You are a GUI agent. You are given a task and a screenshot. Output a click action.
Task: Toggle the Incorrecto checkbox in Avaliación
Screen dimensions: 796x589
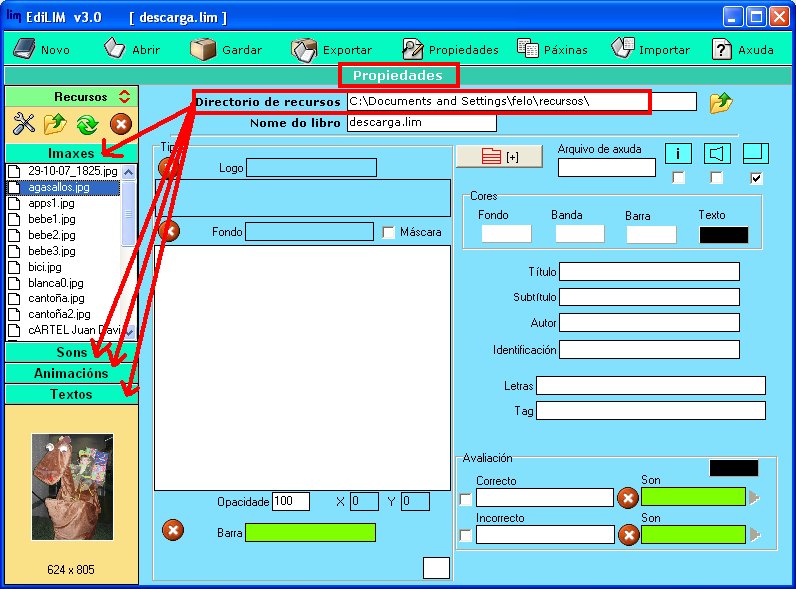coord(465,536)
